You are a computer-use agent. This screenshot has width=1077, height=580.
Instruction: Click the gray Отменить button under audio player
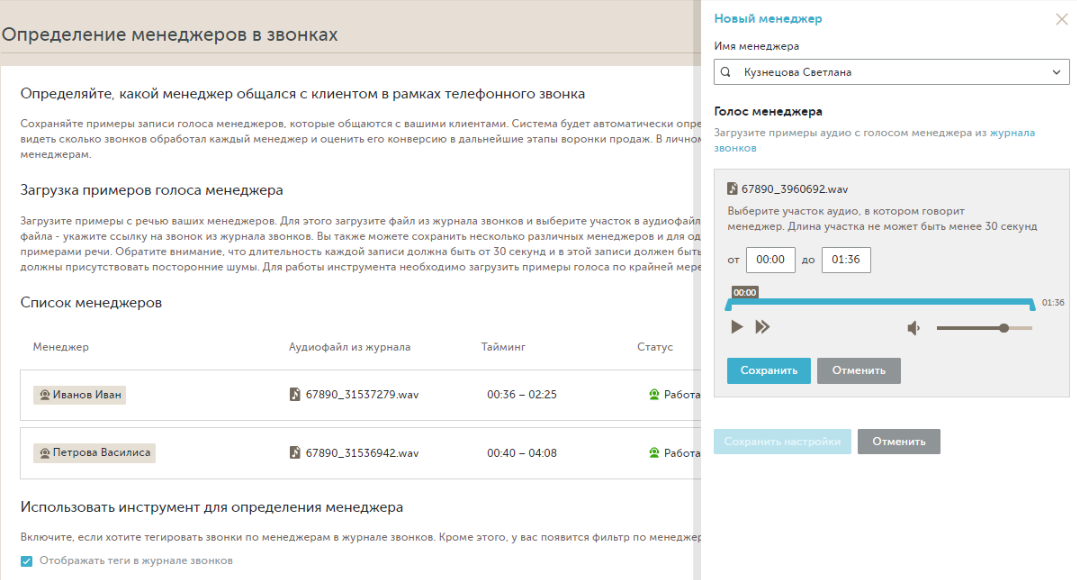tap(858, 371)
